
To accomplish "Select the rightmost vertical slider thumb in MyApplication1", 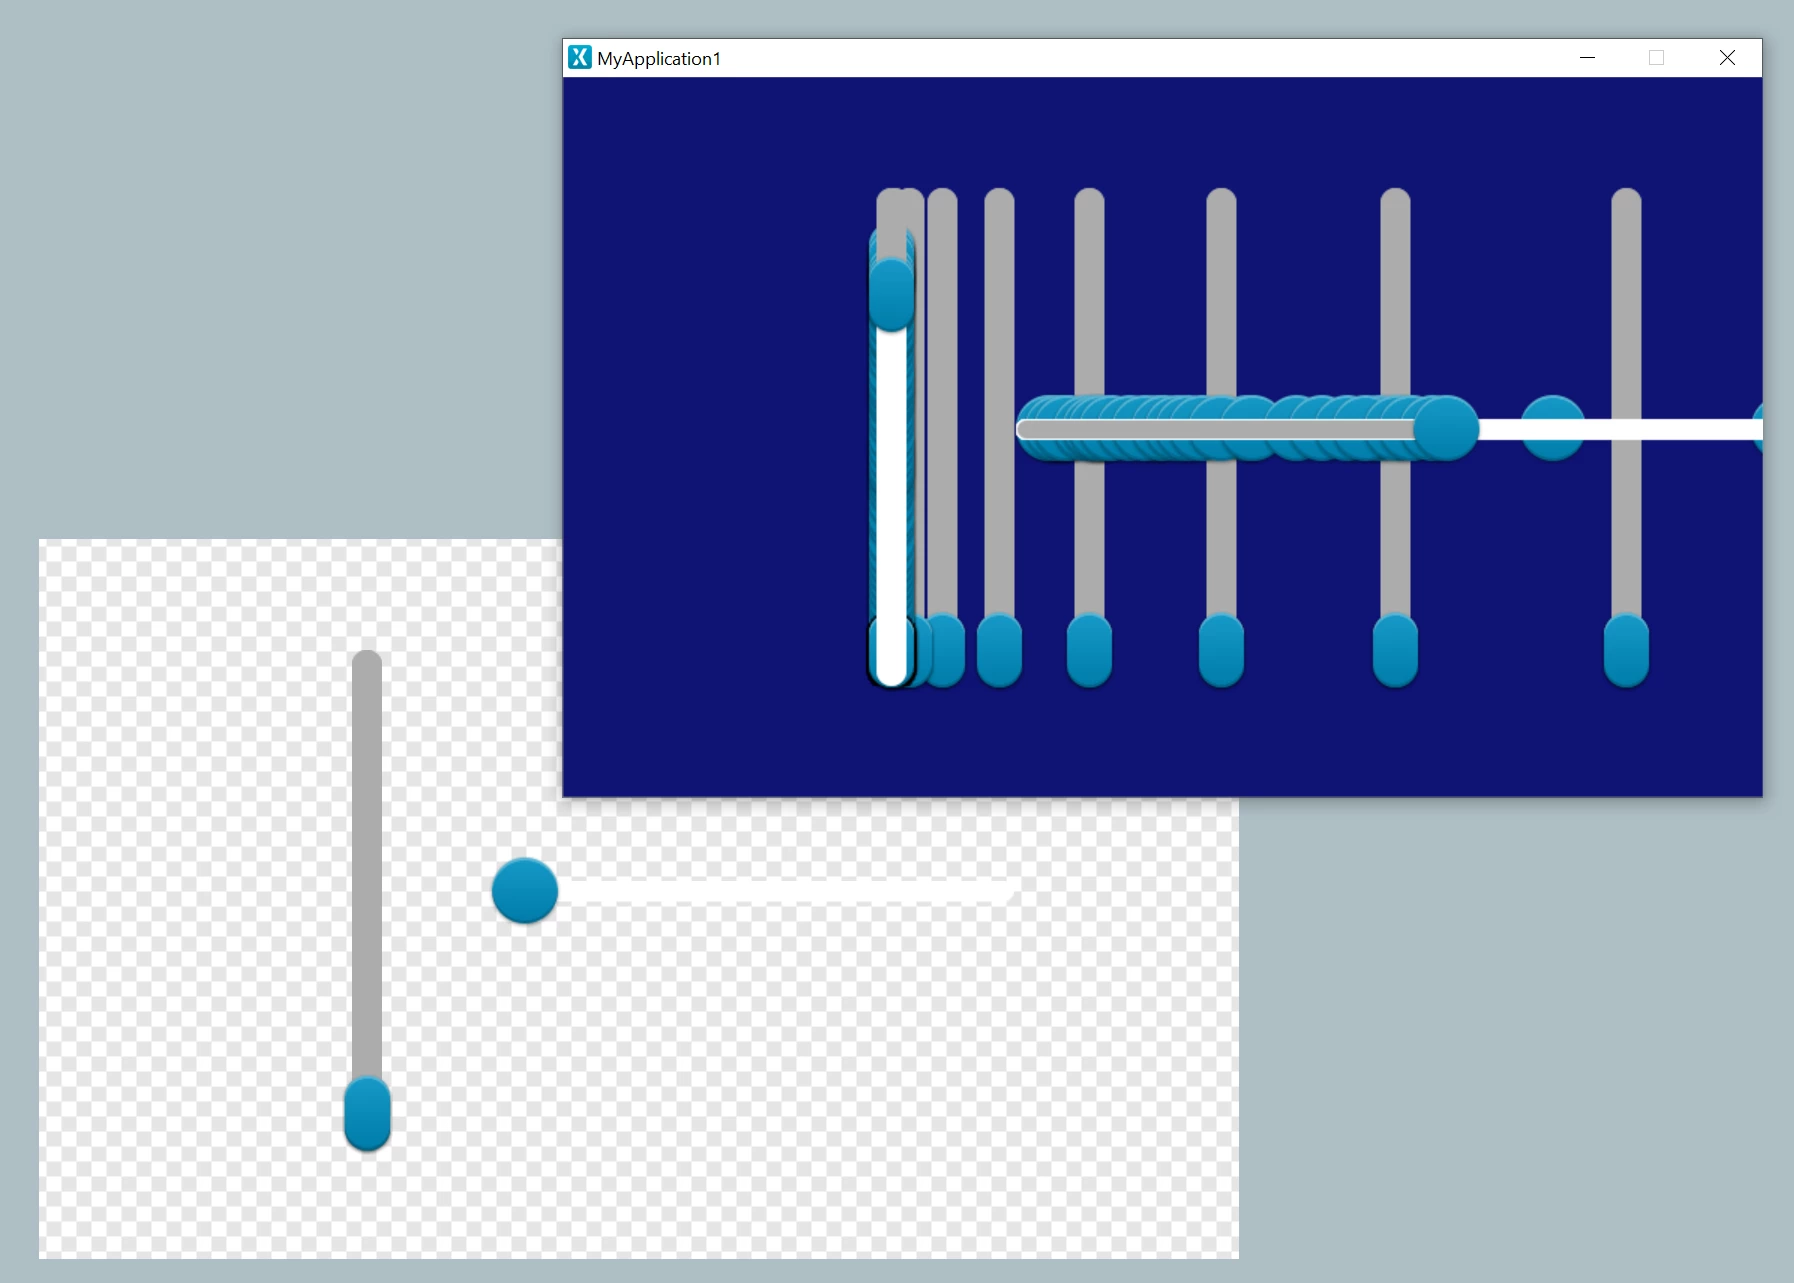I will [1626, 650].
